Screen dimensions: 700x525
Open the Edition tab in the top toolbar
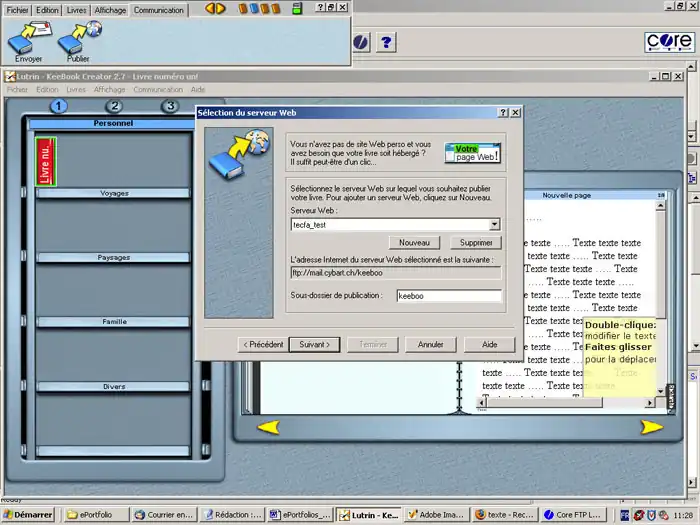pyautogui.click(x=47, y=10)
